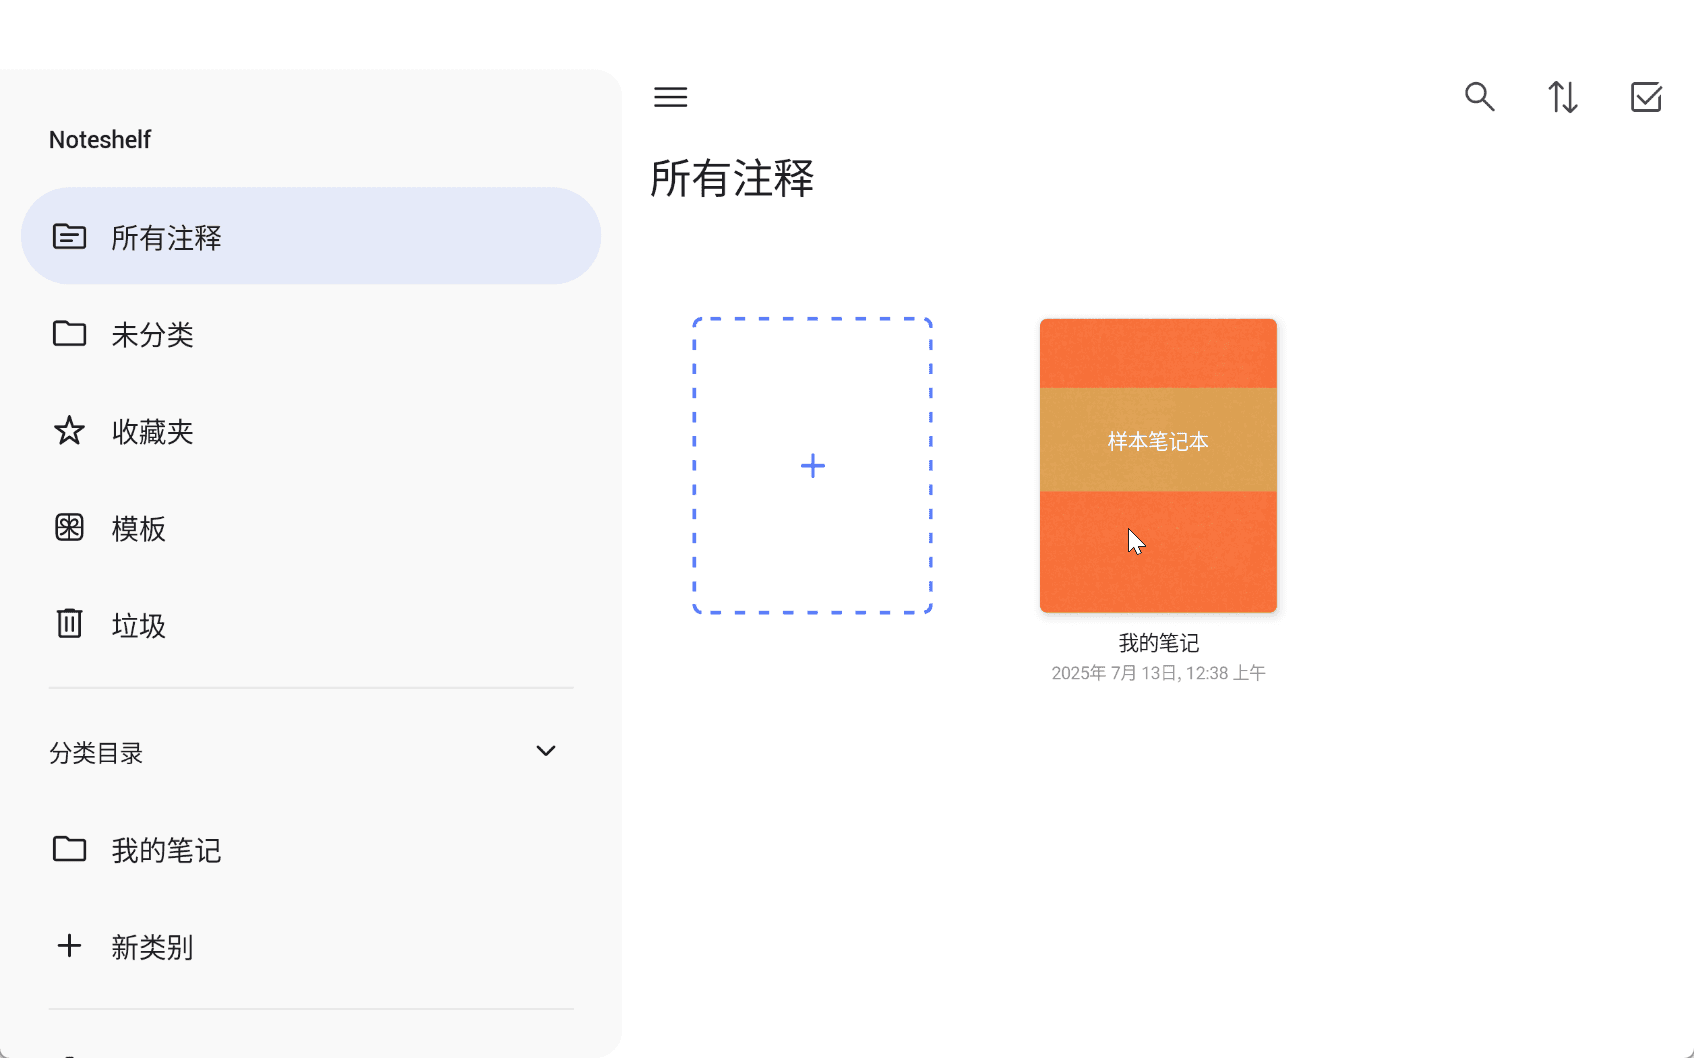1694x1058 pixels.
Task: Click the folder icon next to 未分类
Action: [69, 334]
